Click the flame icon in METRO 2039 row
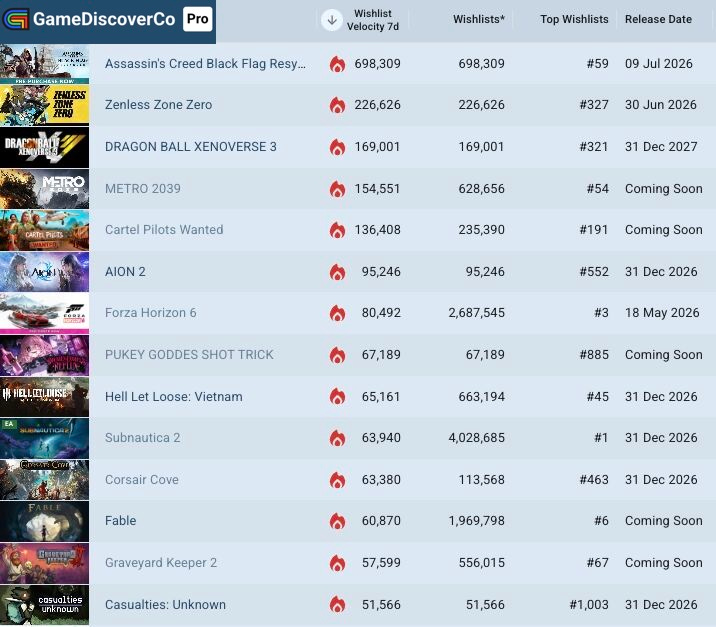Screen dimensions: 716x627 click(x=337, y=189)
